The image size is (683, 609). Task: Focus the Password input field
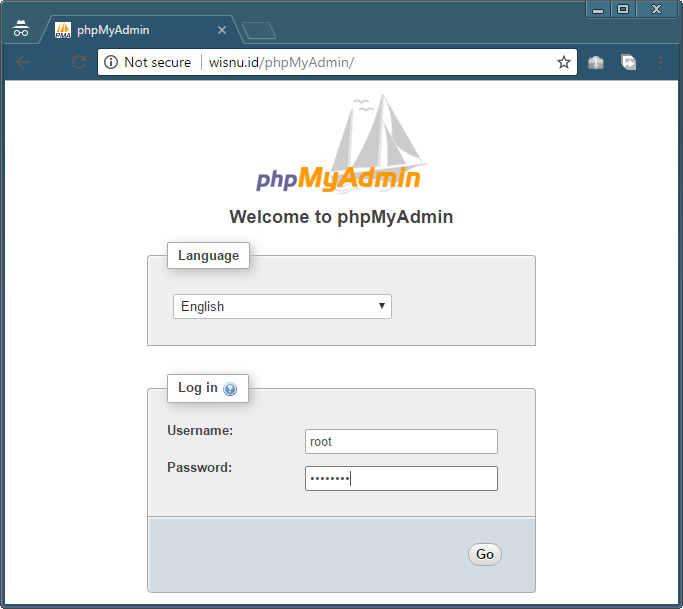(x=401, y=478)
